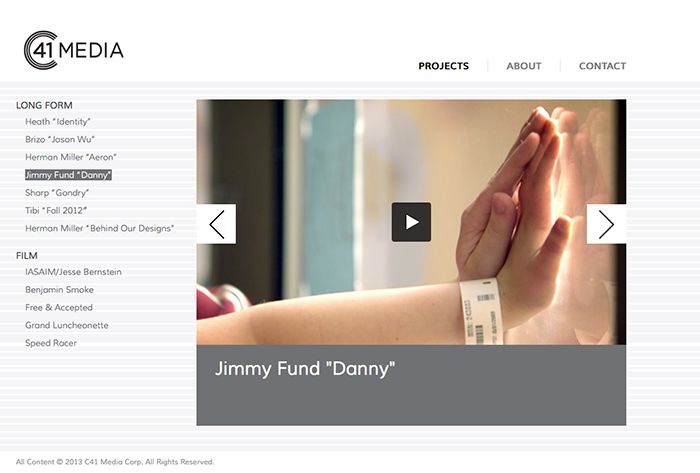Advance to the next project slide
This screenshot has width=700, height=473.
(606, 224)
